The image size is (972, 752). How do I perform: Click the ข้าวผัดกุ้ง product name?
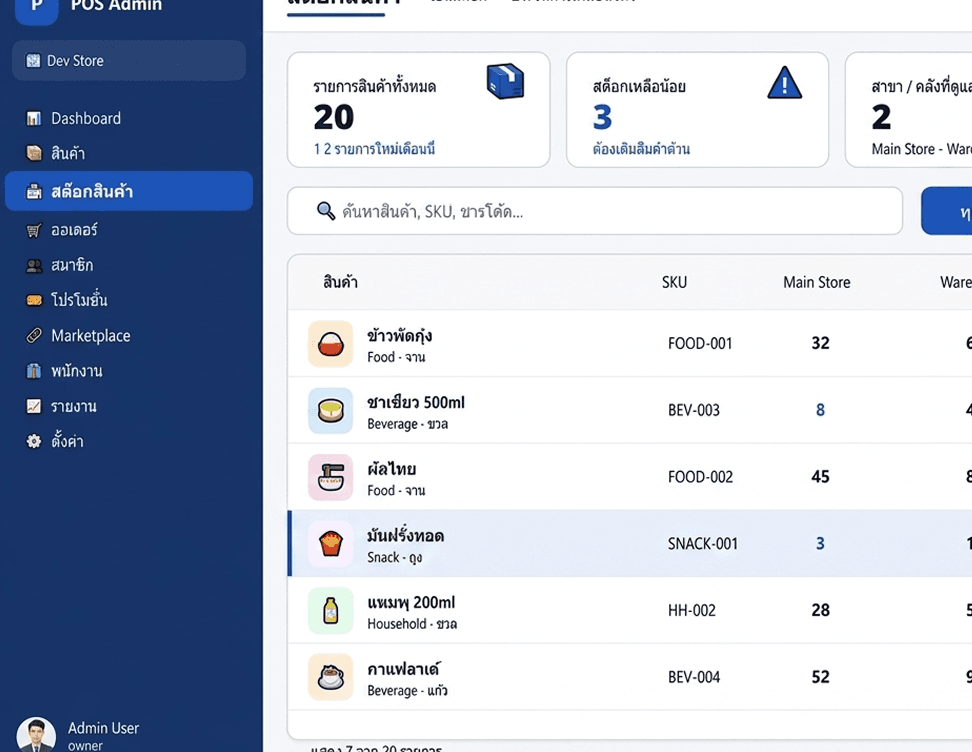click(399, 336)
